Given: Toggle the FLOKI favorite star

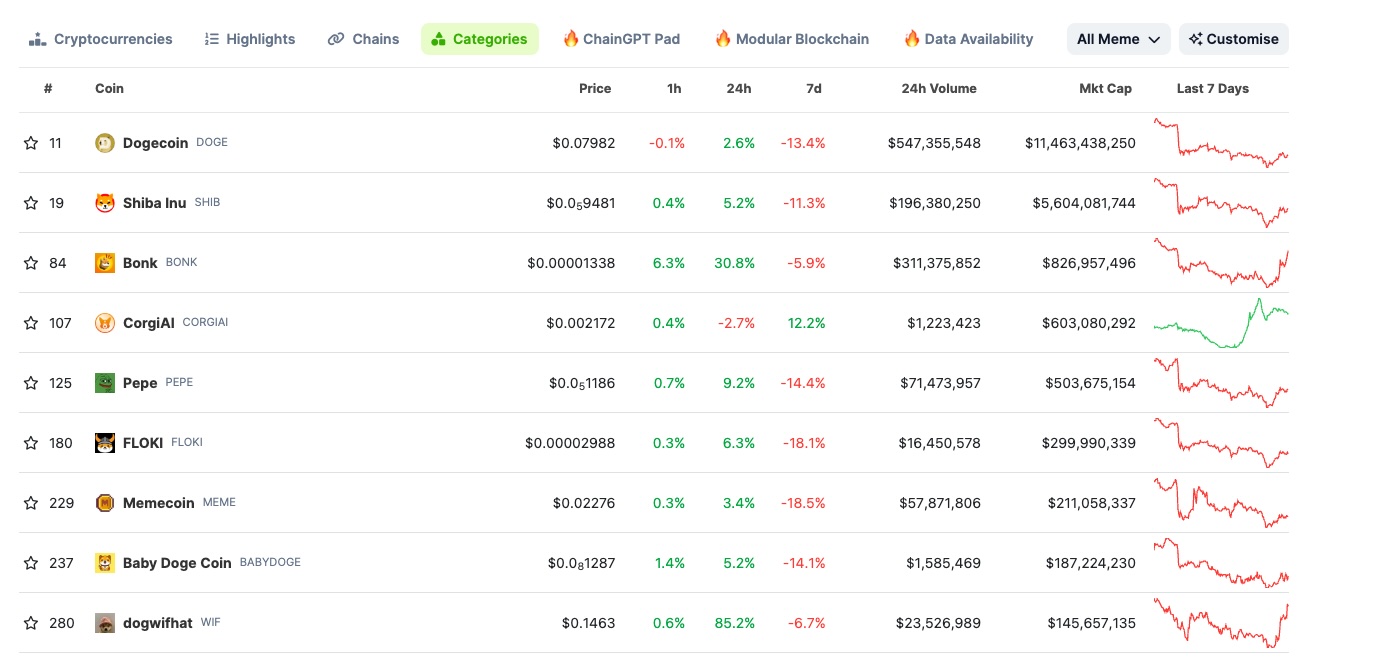Looking at the screenshot, I should (31, 443).
